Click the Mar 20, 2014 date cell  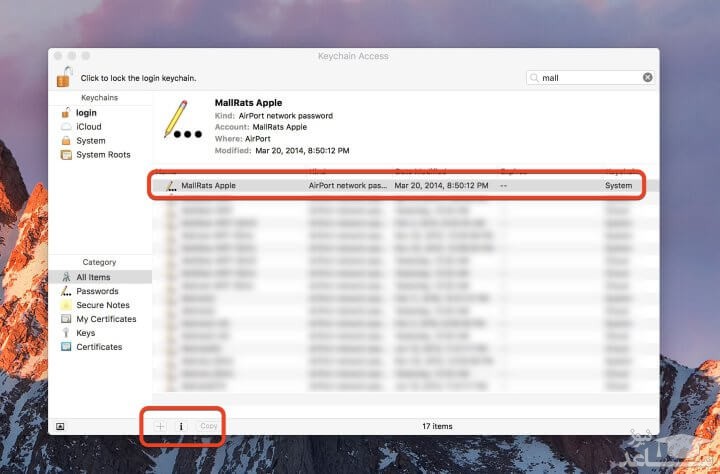click(x=441, y=186)
